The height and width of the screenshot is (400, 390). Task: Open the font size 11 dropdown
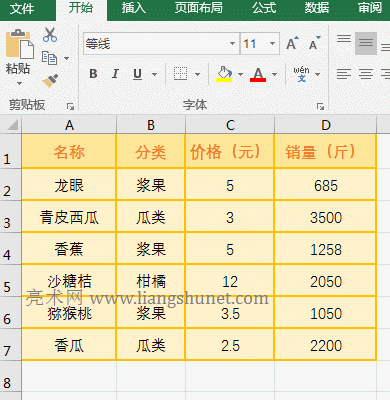[x=272, y=44]
